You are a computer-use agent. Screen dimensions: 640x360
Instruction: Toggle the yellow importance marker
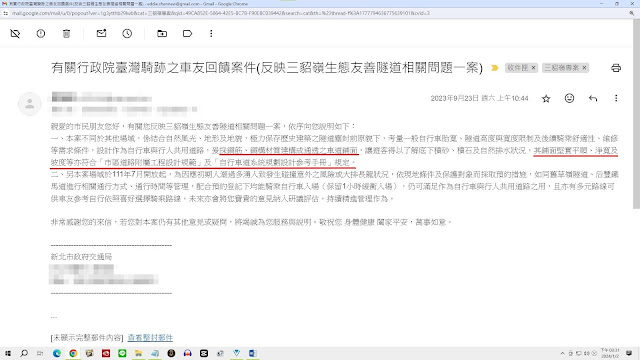494,68
